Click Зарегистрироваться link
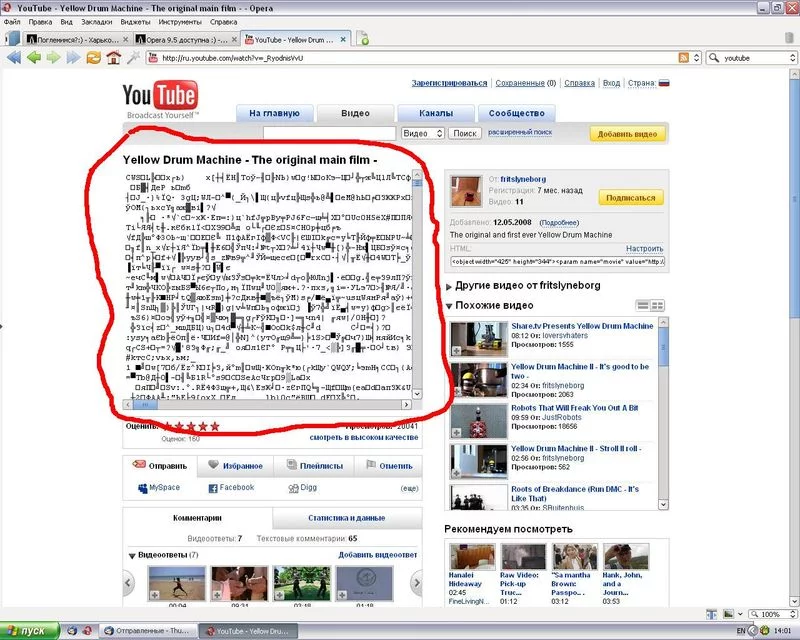800x640 pixels. click(x=449, y=83)
